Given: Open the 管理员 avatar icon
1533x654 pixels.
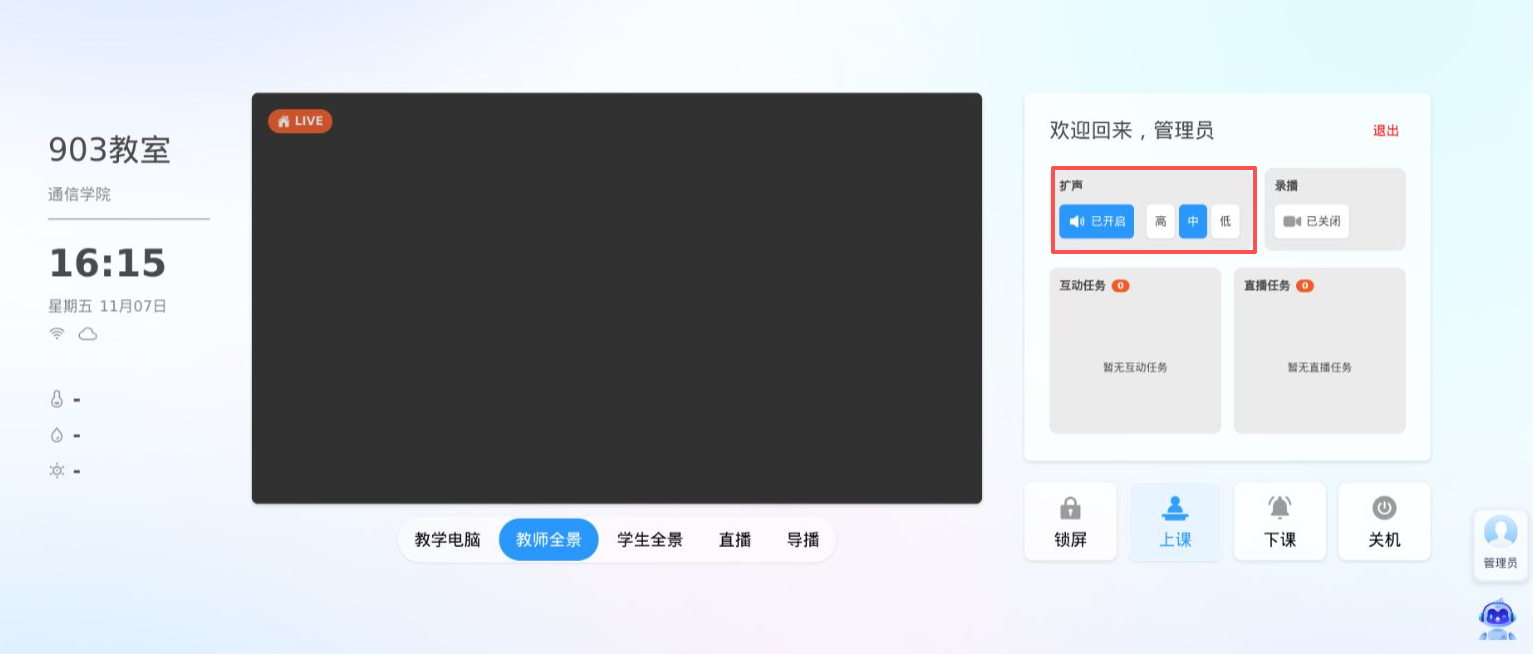Looking at the screenshot, I should 1500,533.
